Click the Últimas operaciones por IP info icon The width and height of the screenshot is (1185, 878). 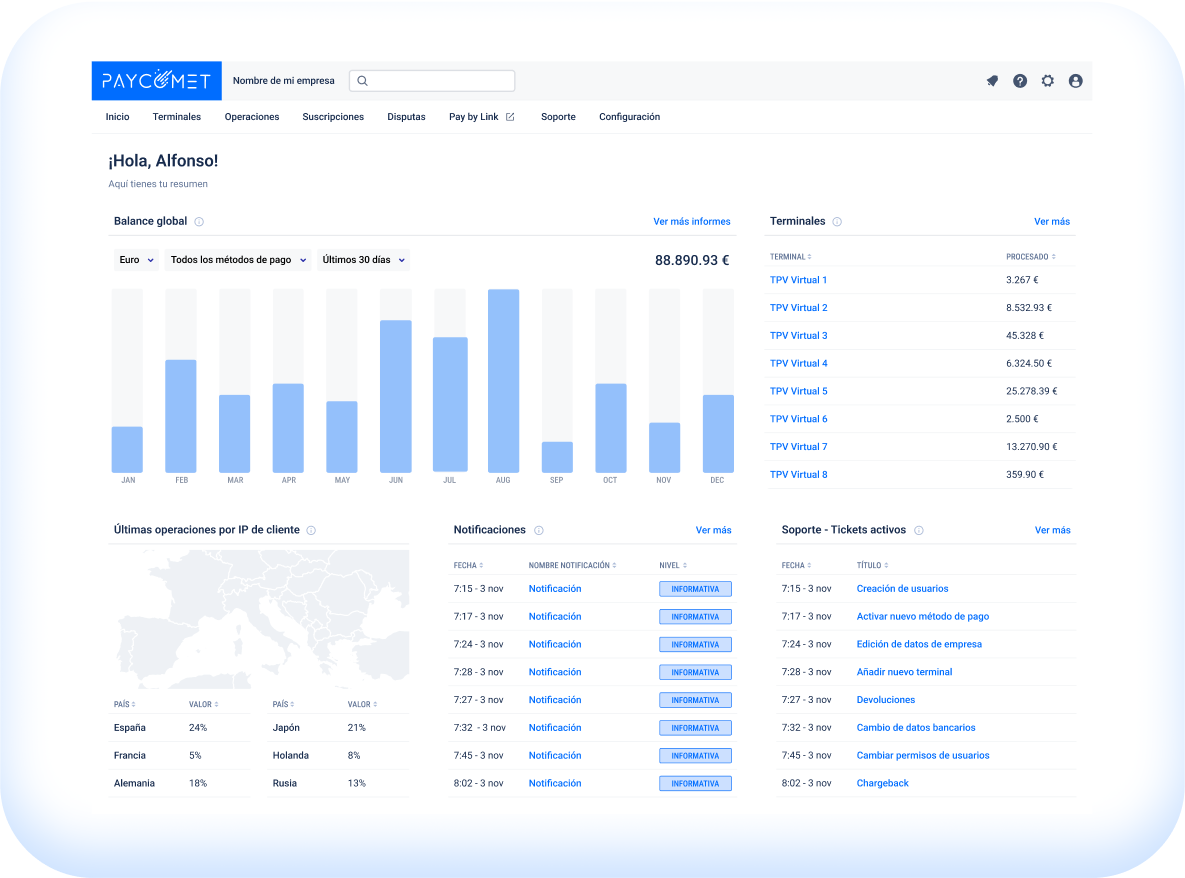tap(311, 530)
